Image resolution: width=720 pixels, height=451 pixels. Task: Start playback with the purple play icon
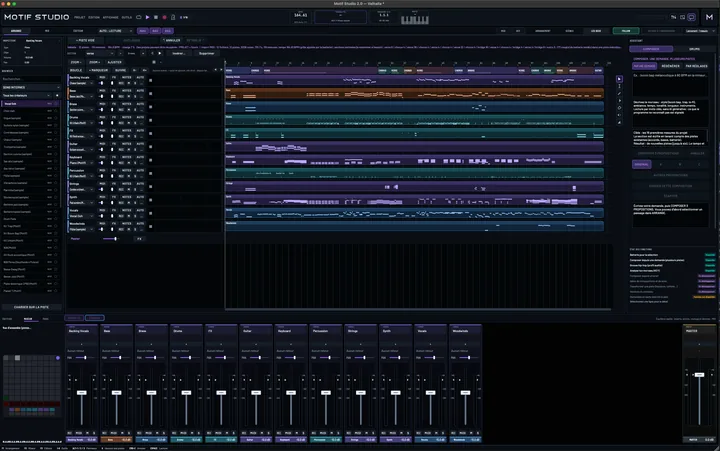click(x=147, y=17)
